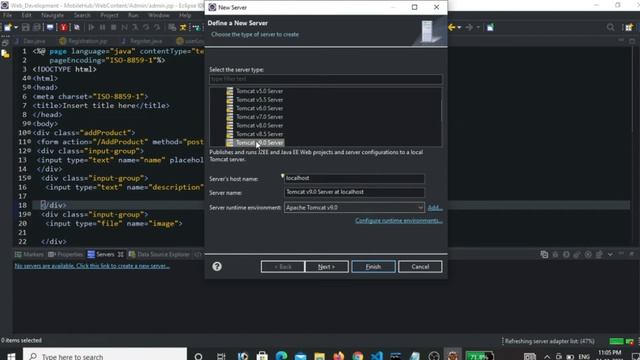Open the Back history dropdown arrow
Image resolution: width=640 pixels, height=360 pixels.
[459, 27]
